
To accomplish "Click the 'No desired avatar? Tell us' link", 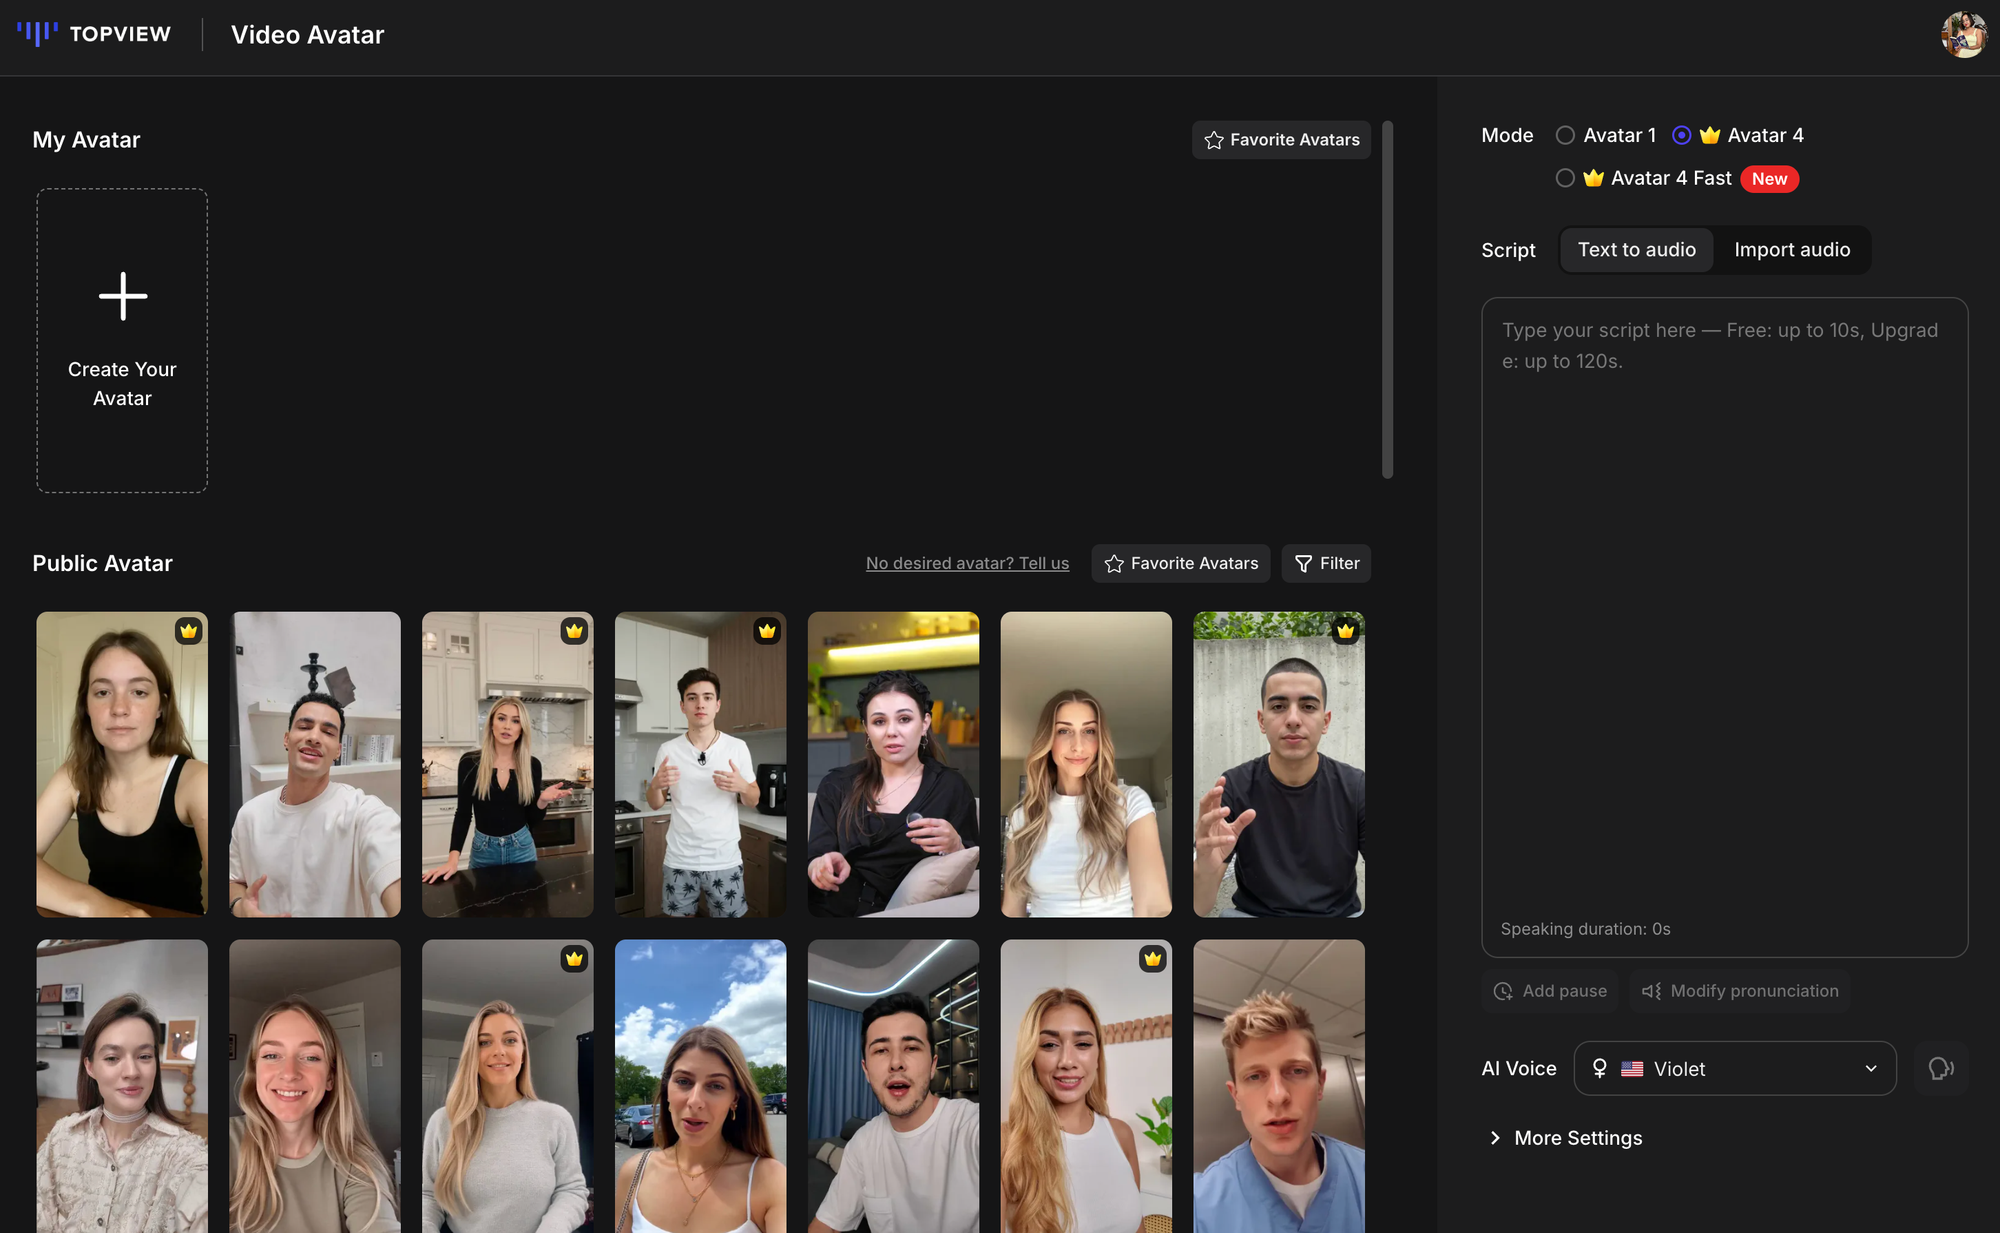I will point(967,564).
